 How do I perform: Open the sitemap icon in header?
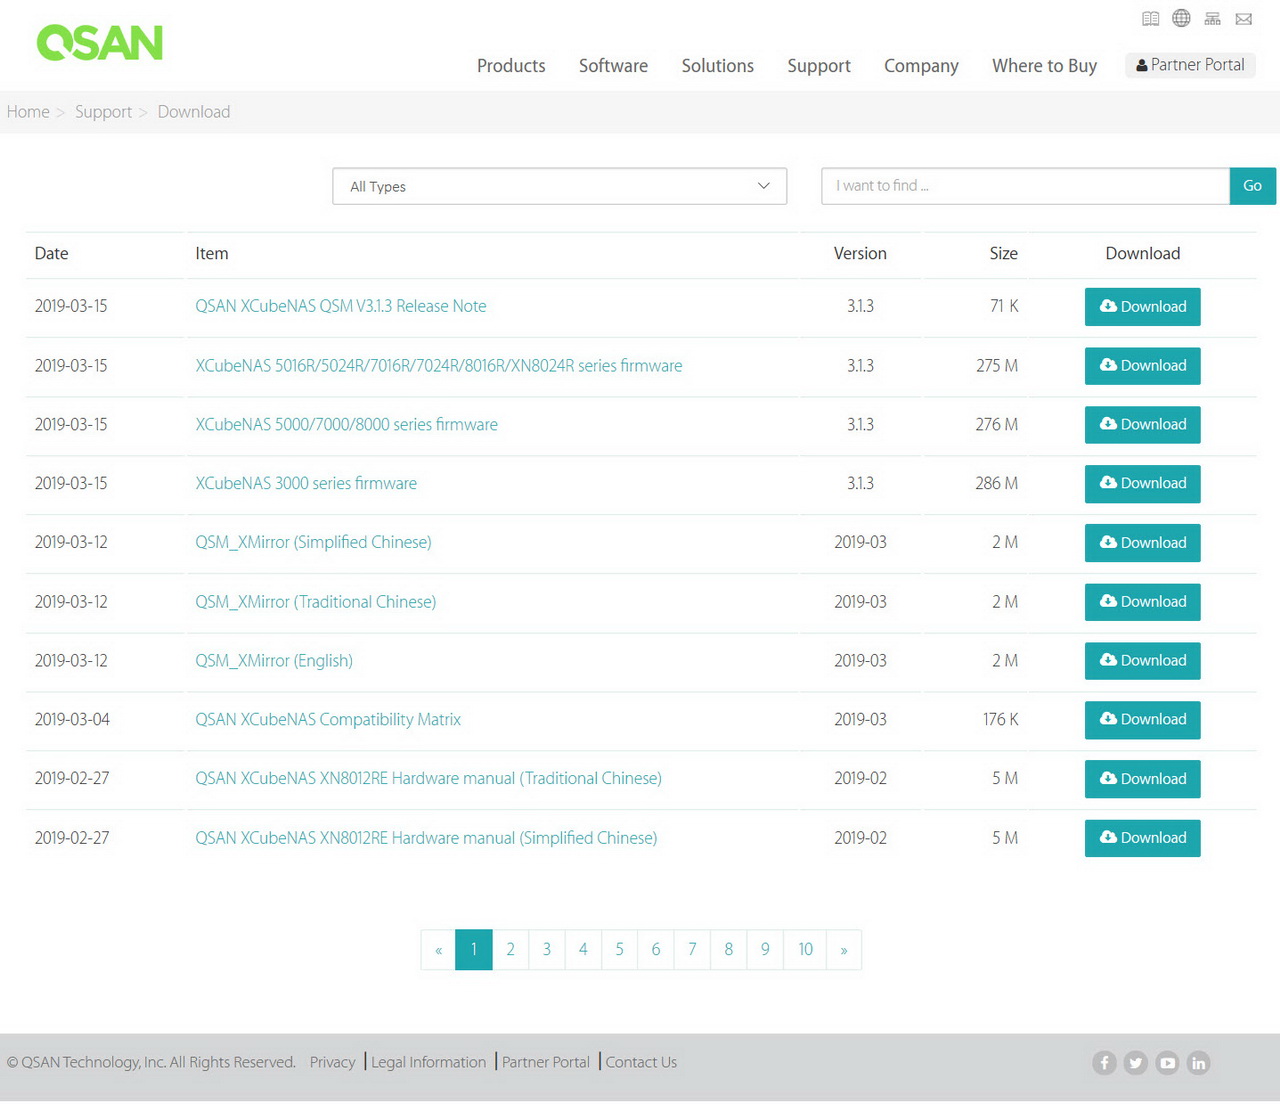coord(1213,18)
